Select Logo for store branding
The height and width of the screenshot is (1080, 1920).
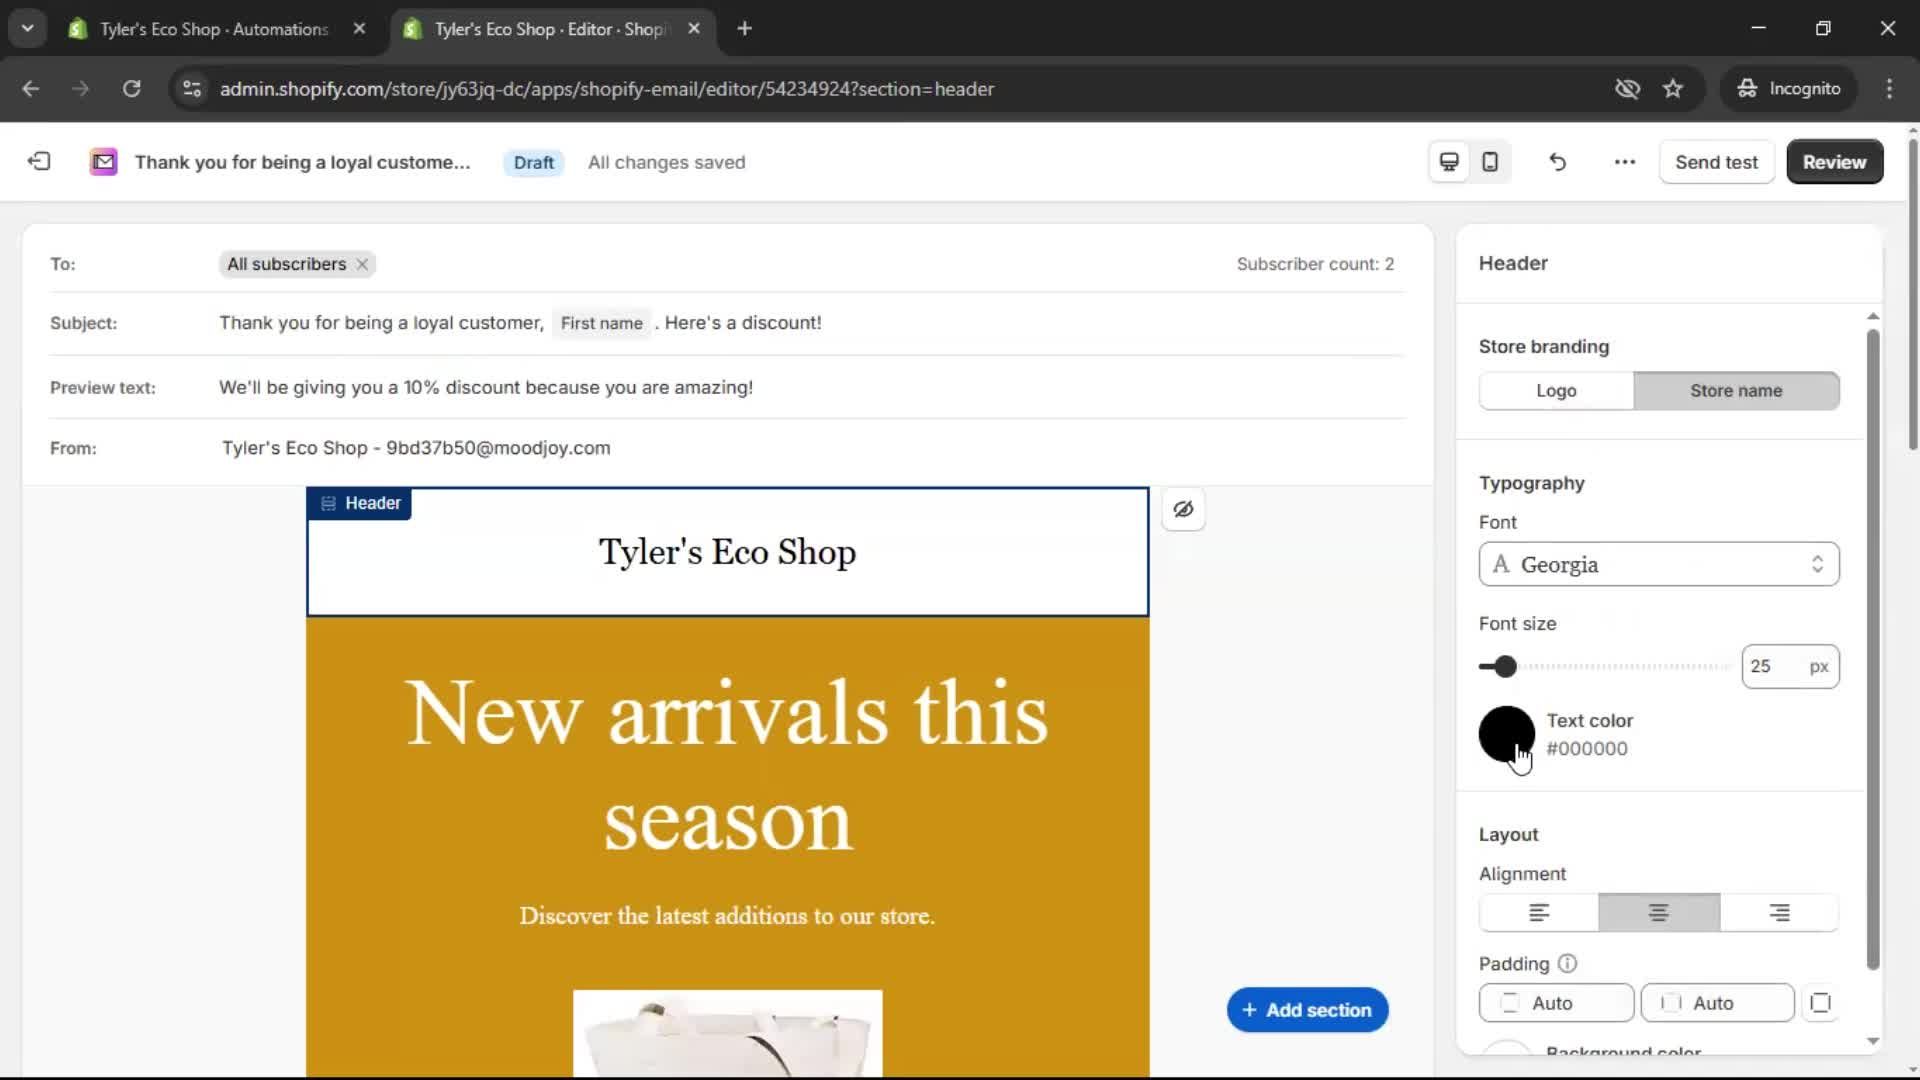tap(1555, 390)
